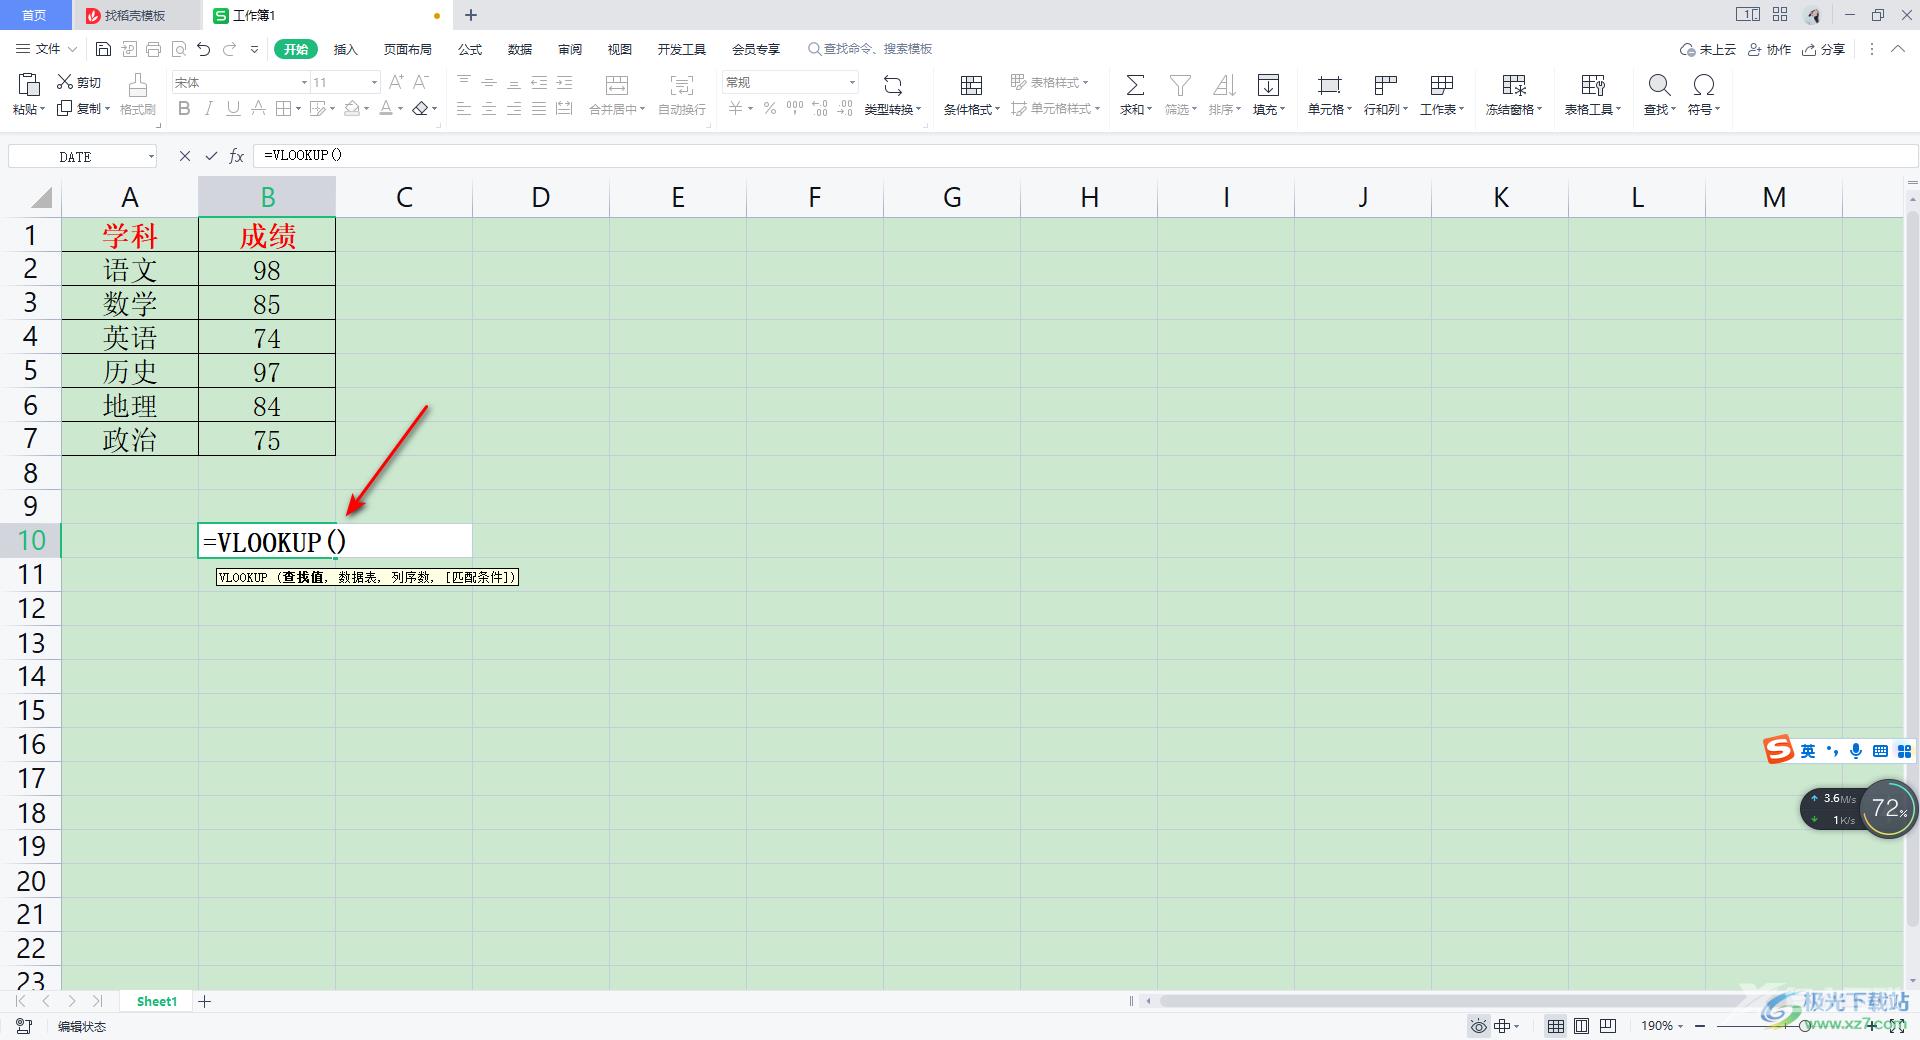Open the number format dropdown 常规
1920x1040 pixels.
coord(852,82)
